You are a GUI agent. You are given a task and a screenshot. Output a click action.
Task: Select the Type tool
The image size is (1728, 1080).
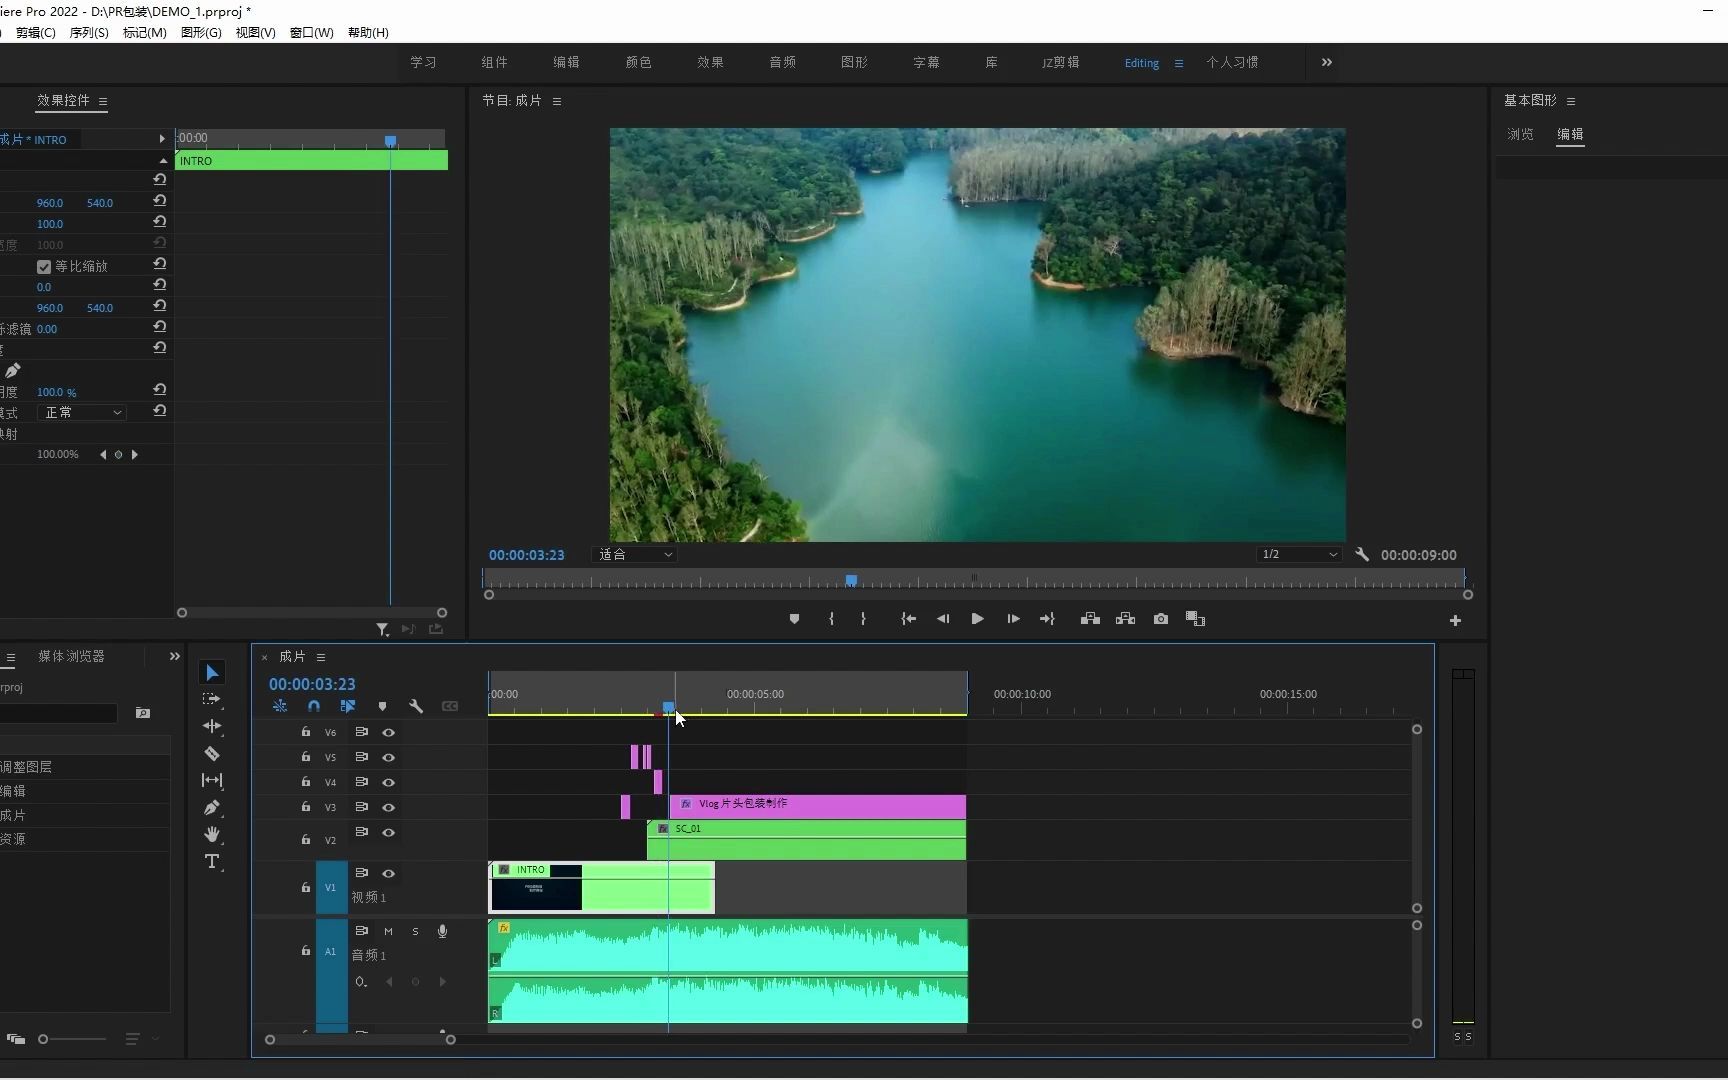coord(212,862)
